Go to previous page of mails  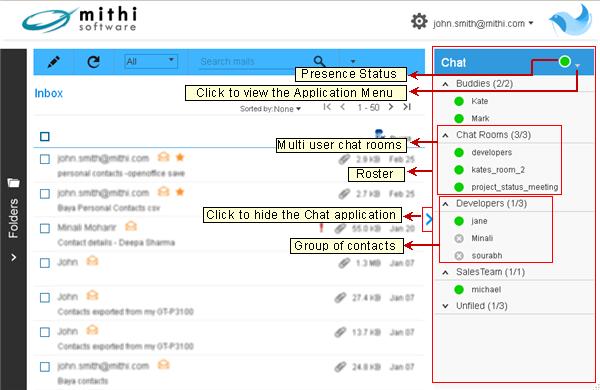tap(343, 107)
